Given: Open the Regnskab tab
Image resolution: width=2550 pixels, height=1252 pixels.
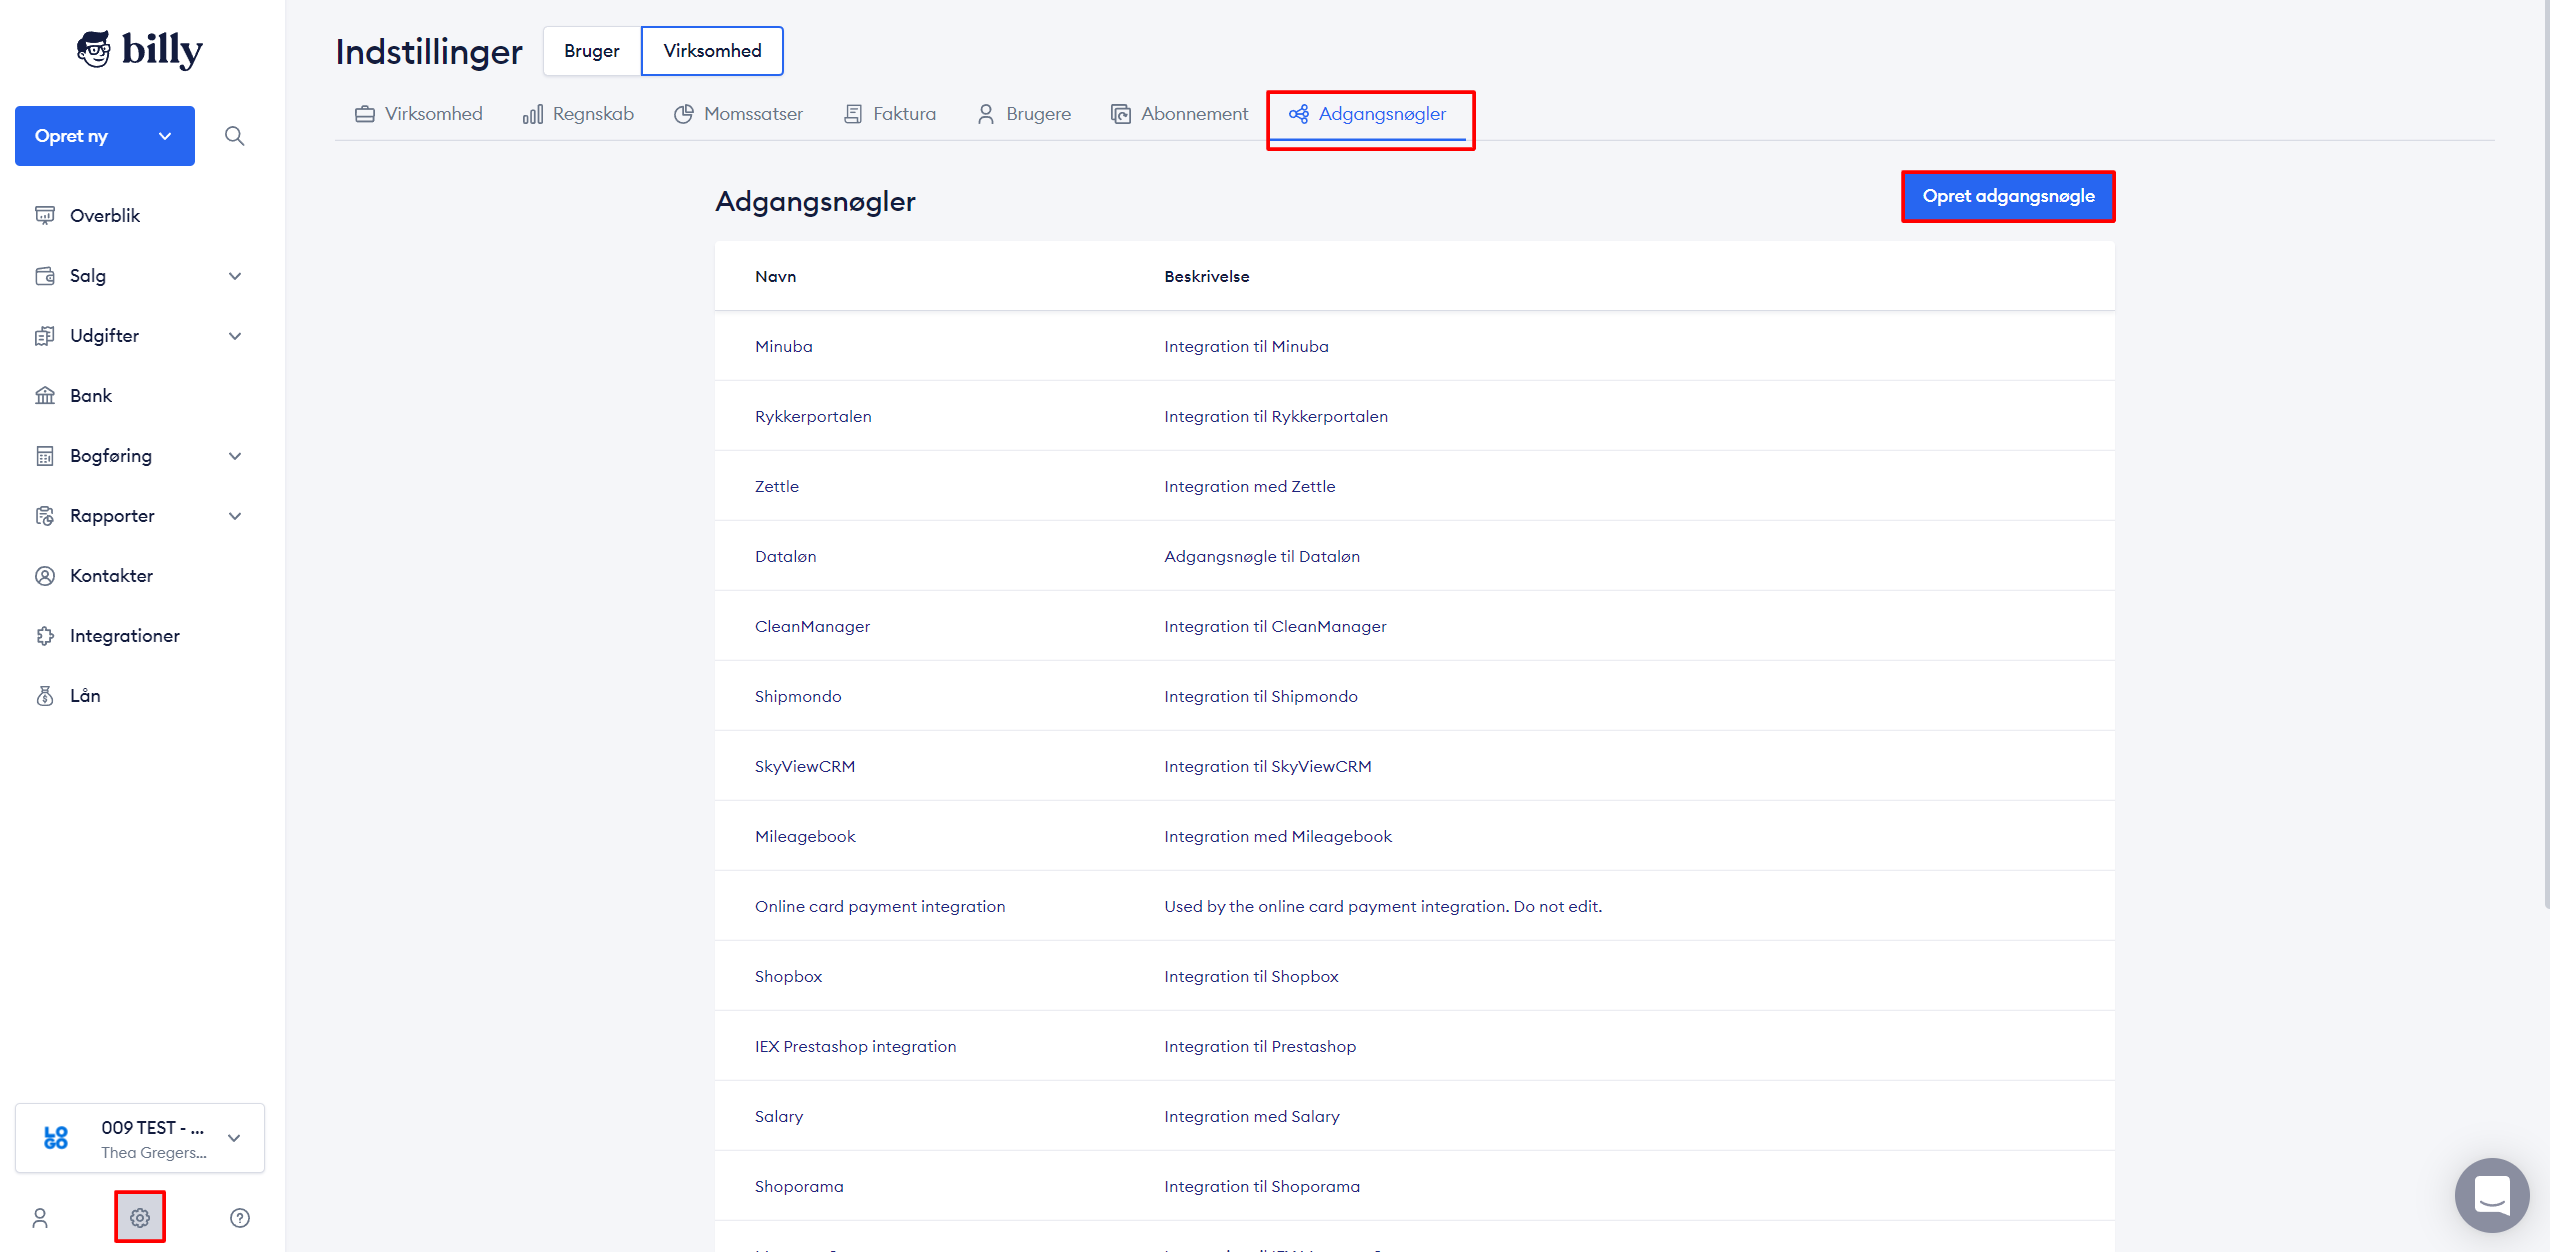Looking at the screenshot, I should (x=578, y=114).
